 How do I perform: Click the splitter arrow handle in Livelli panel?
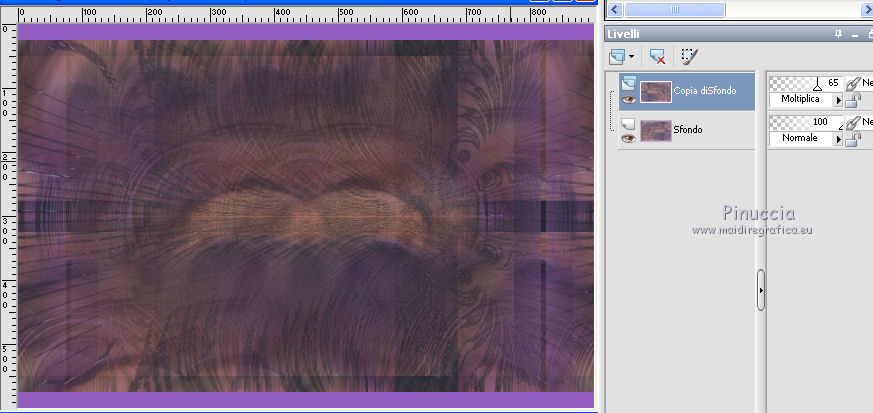[761, 290]
